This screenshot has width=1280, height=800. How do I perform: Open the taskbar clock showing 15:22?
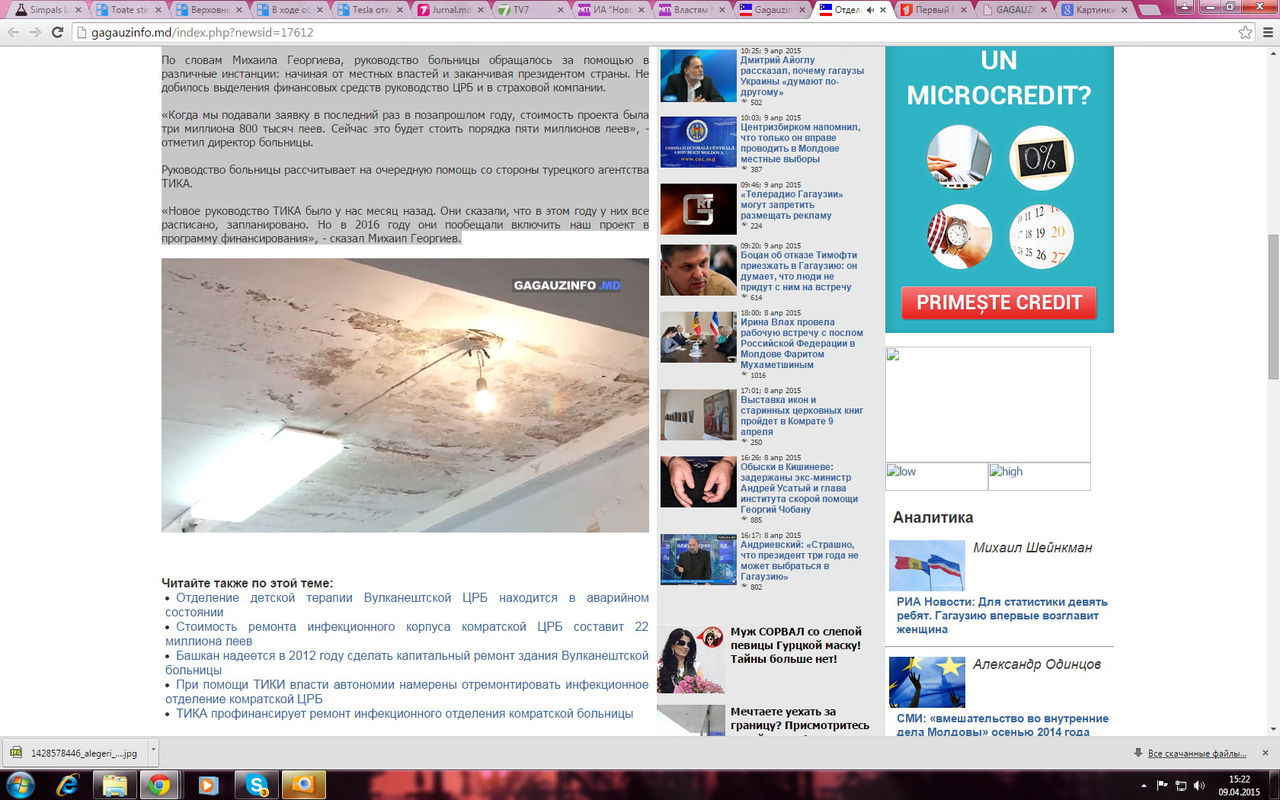[x=1239, y=785]
